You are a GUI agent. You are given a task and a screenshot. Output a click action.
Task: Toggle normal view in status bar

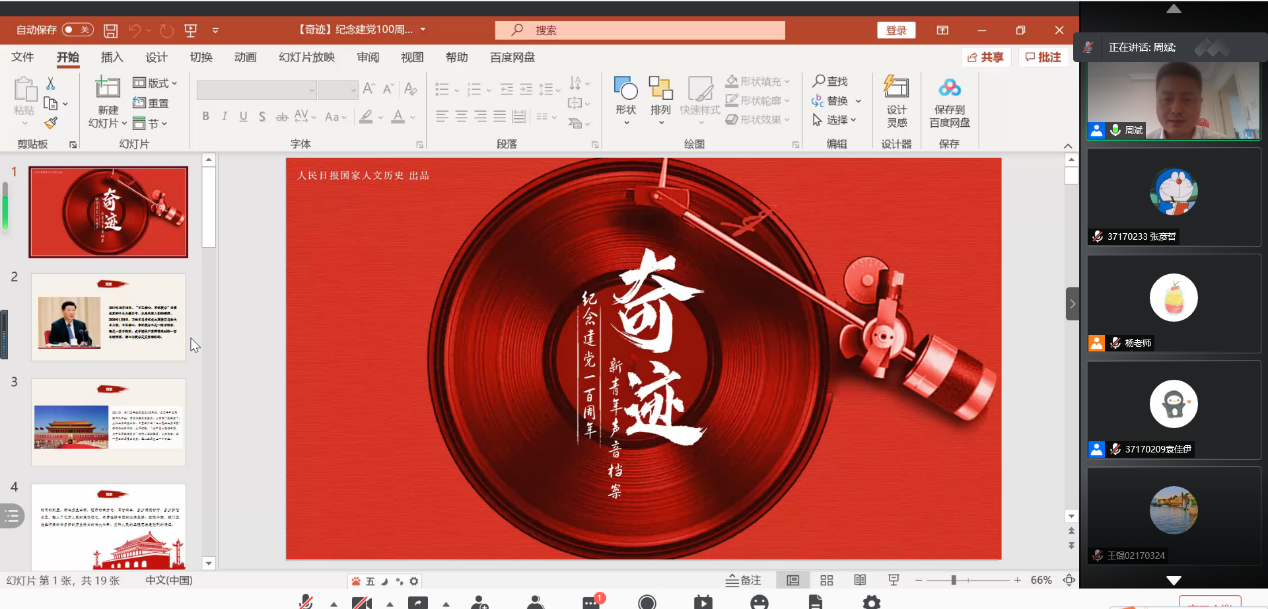tap(793, 580)
